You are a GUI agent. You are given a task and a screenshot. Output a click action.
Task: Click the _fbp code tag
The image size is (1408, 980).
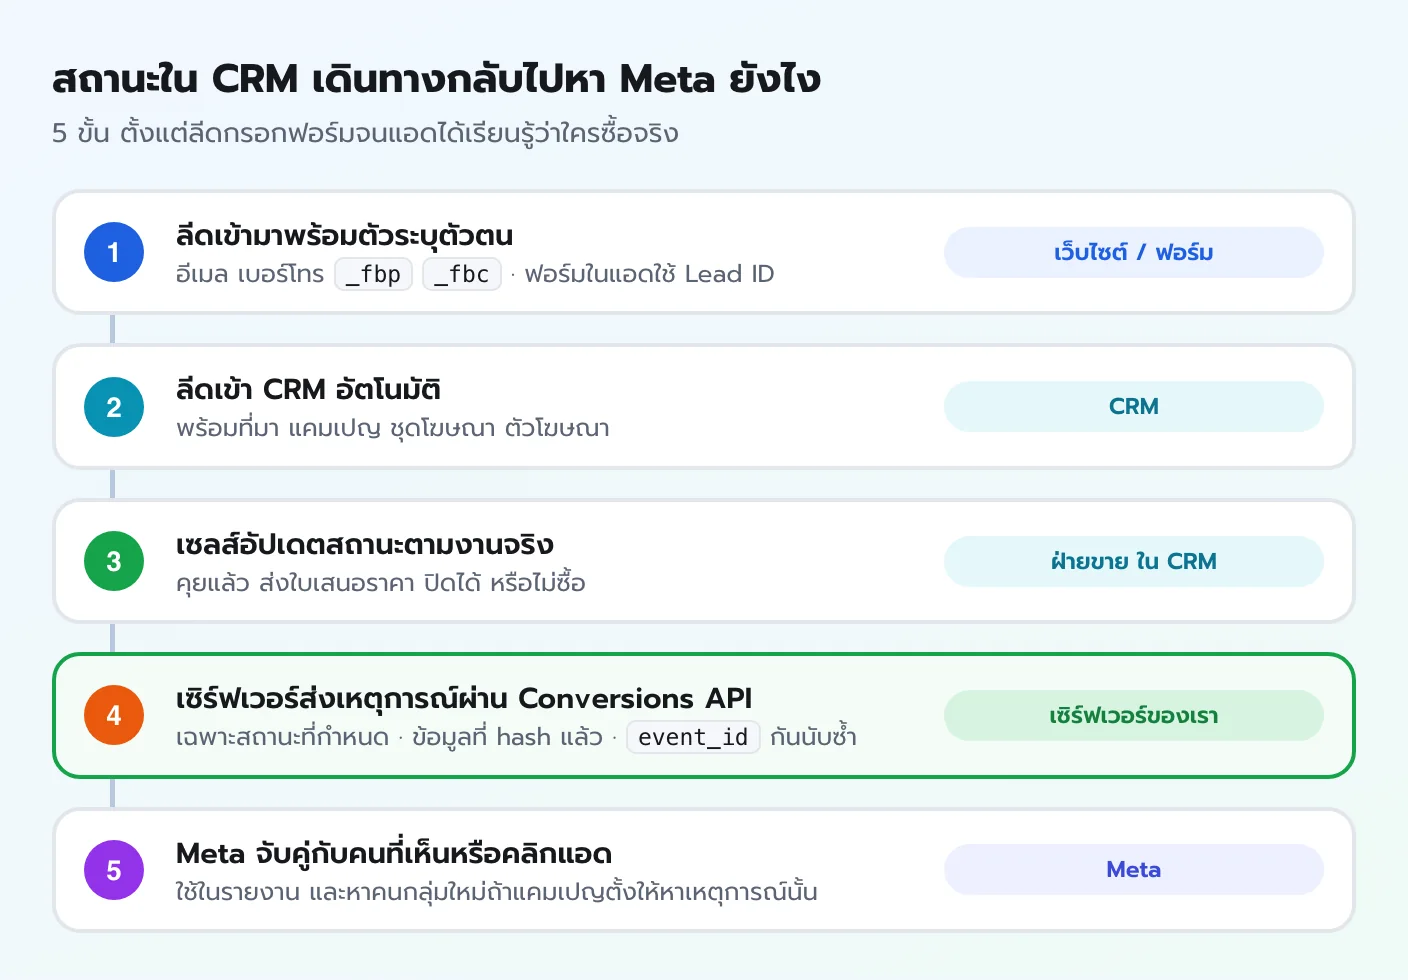373,274
